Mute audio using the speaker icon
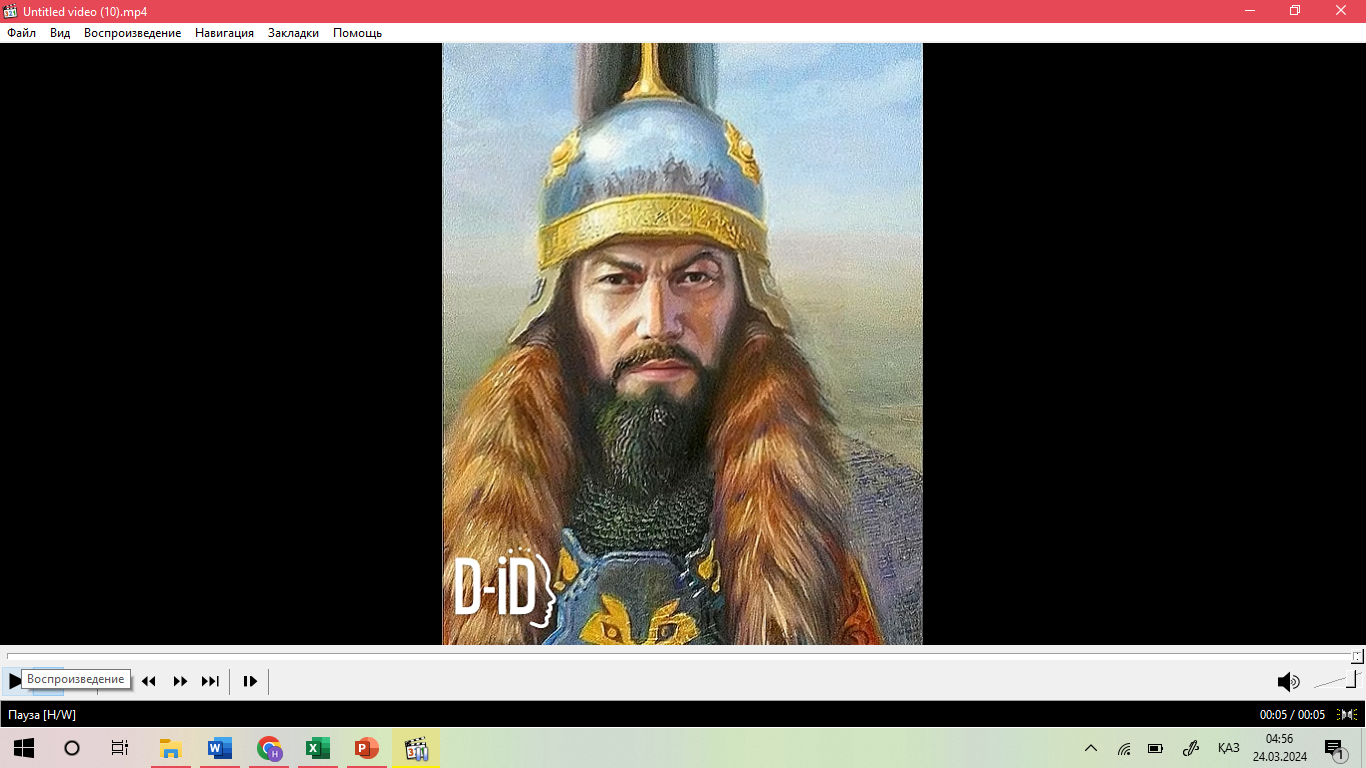 pos(1288,682)
